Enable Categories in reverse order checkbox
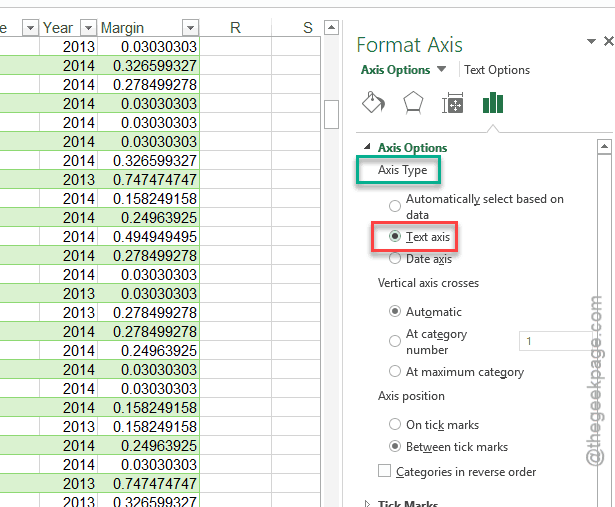 385,472
